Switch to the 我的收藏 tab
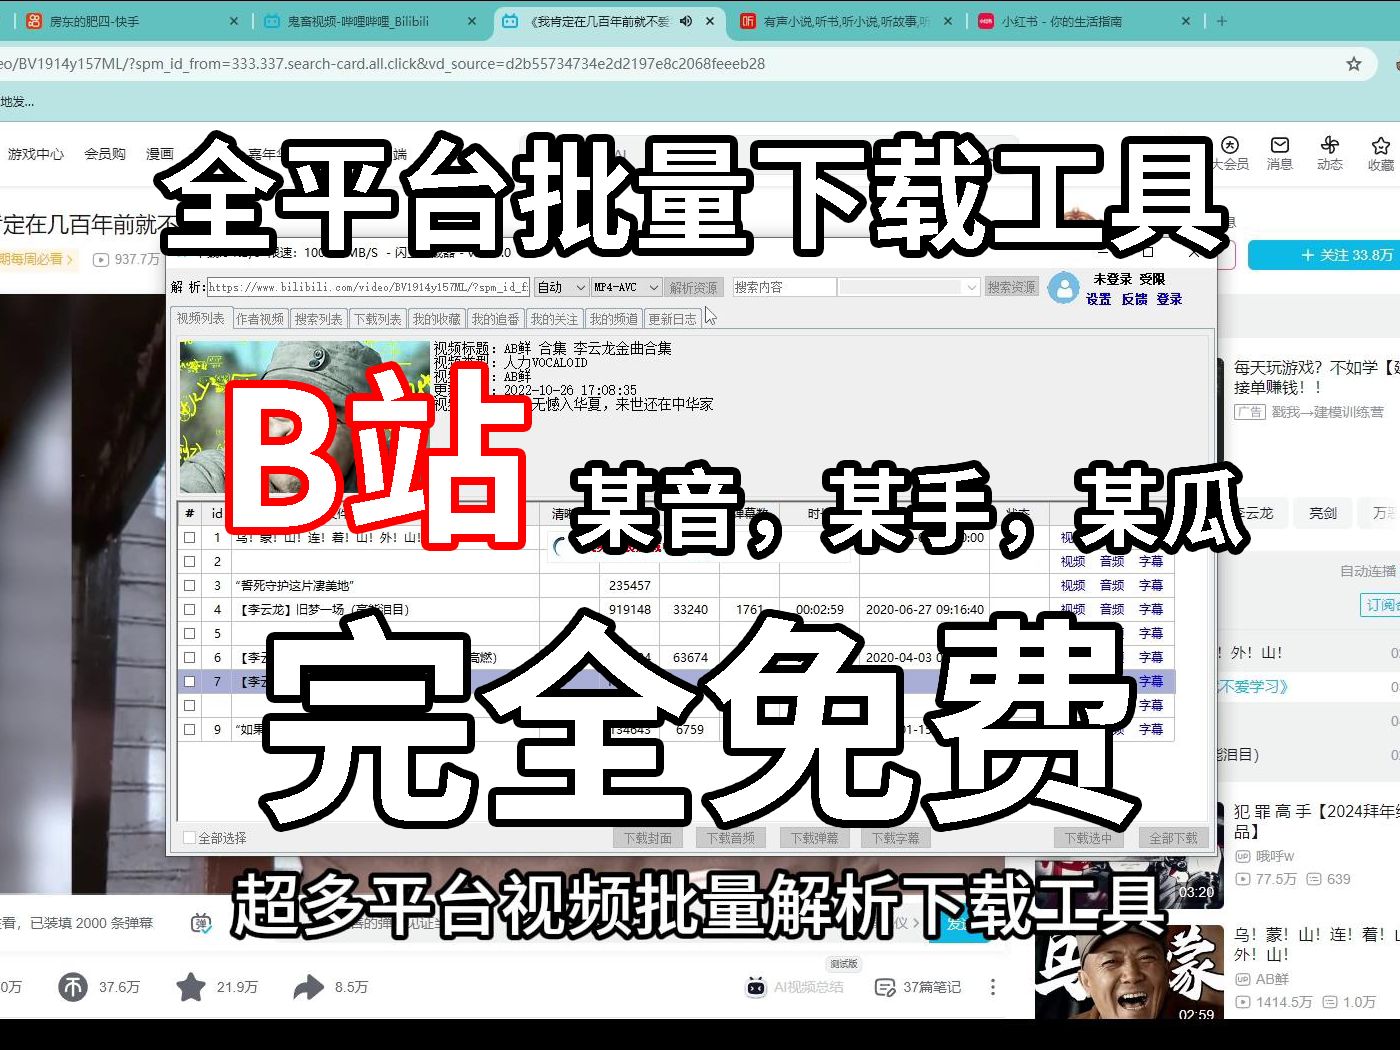The width and height of the screenshot is (1400, 1050). coord(437,319)
